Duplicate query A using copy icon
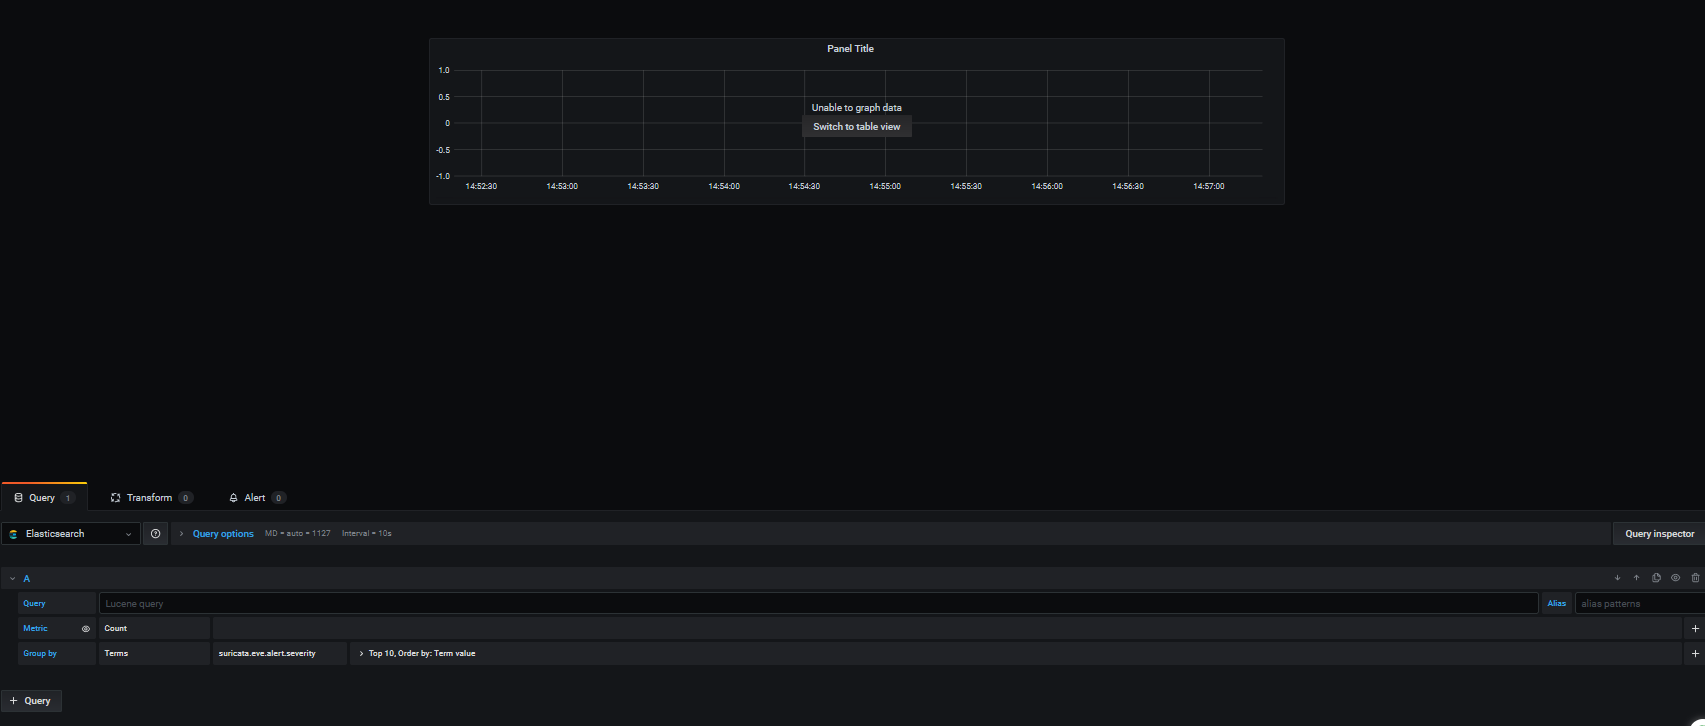Viewport: 1705px width, 726px height. 1656,578
